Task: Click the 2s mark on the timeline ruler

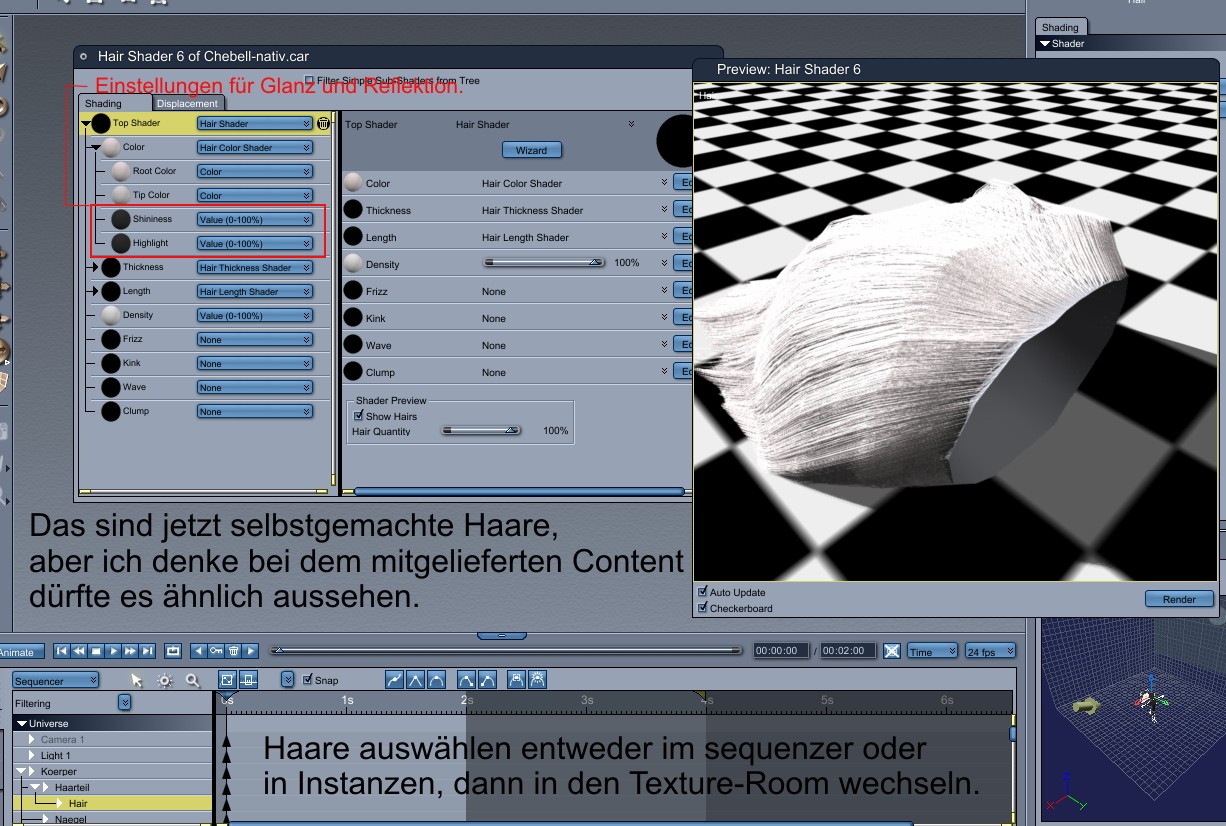Action: [467, 700]
